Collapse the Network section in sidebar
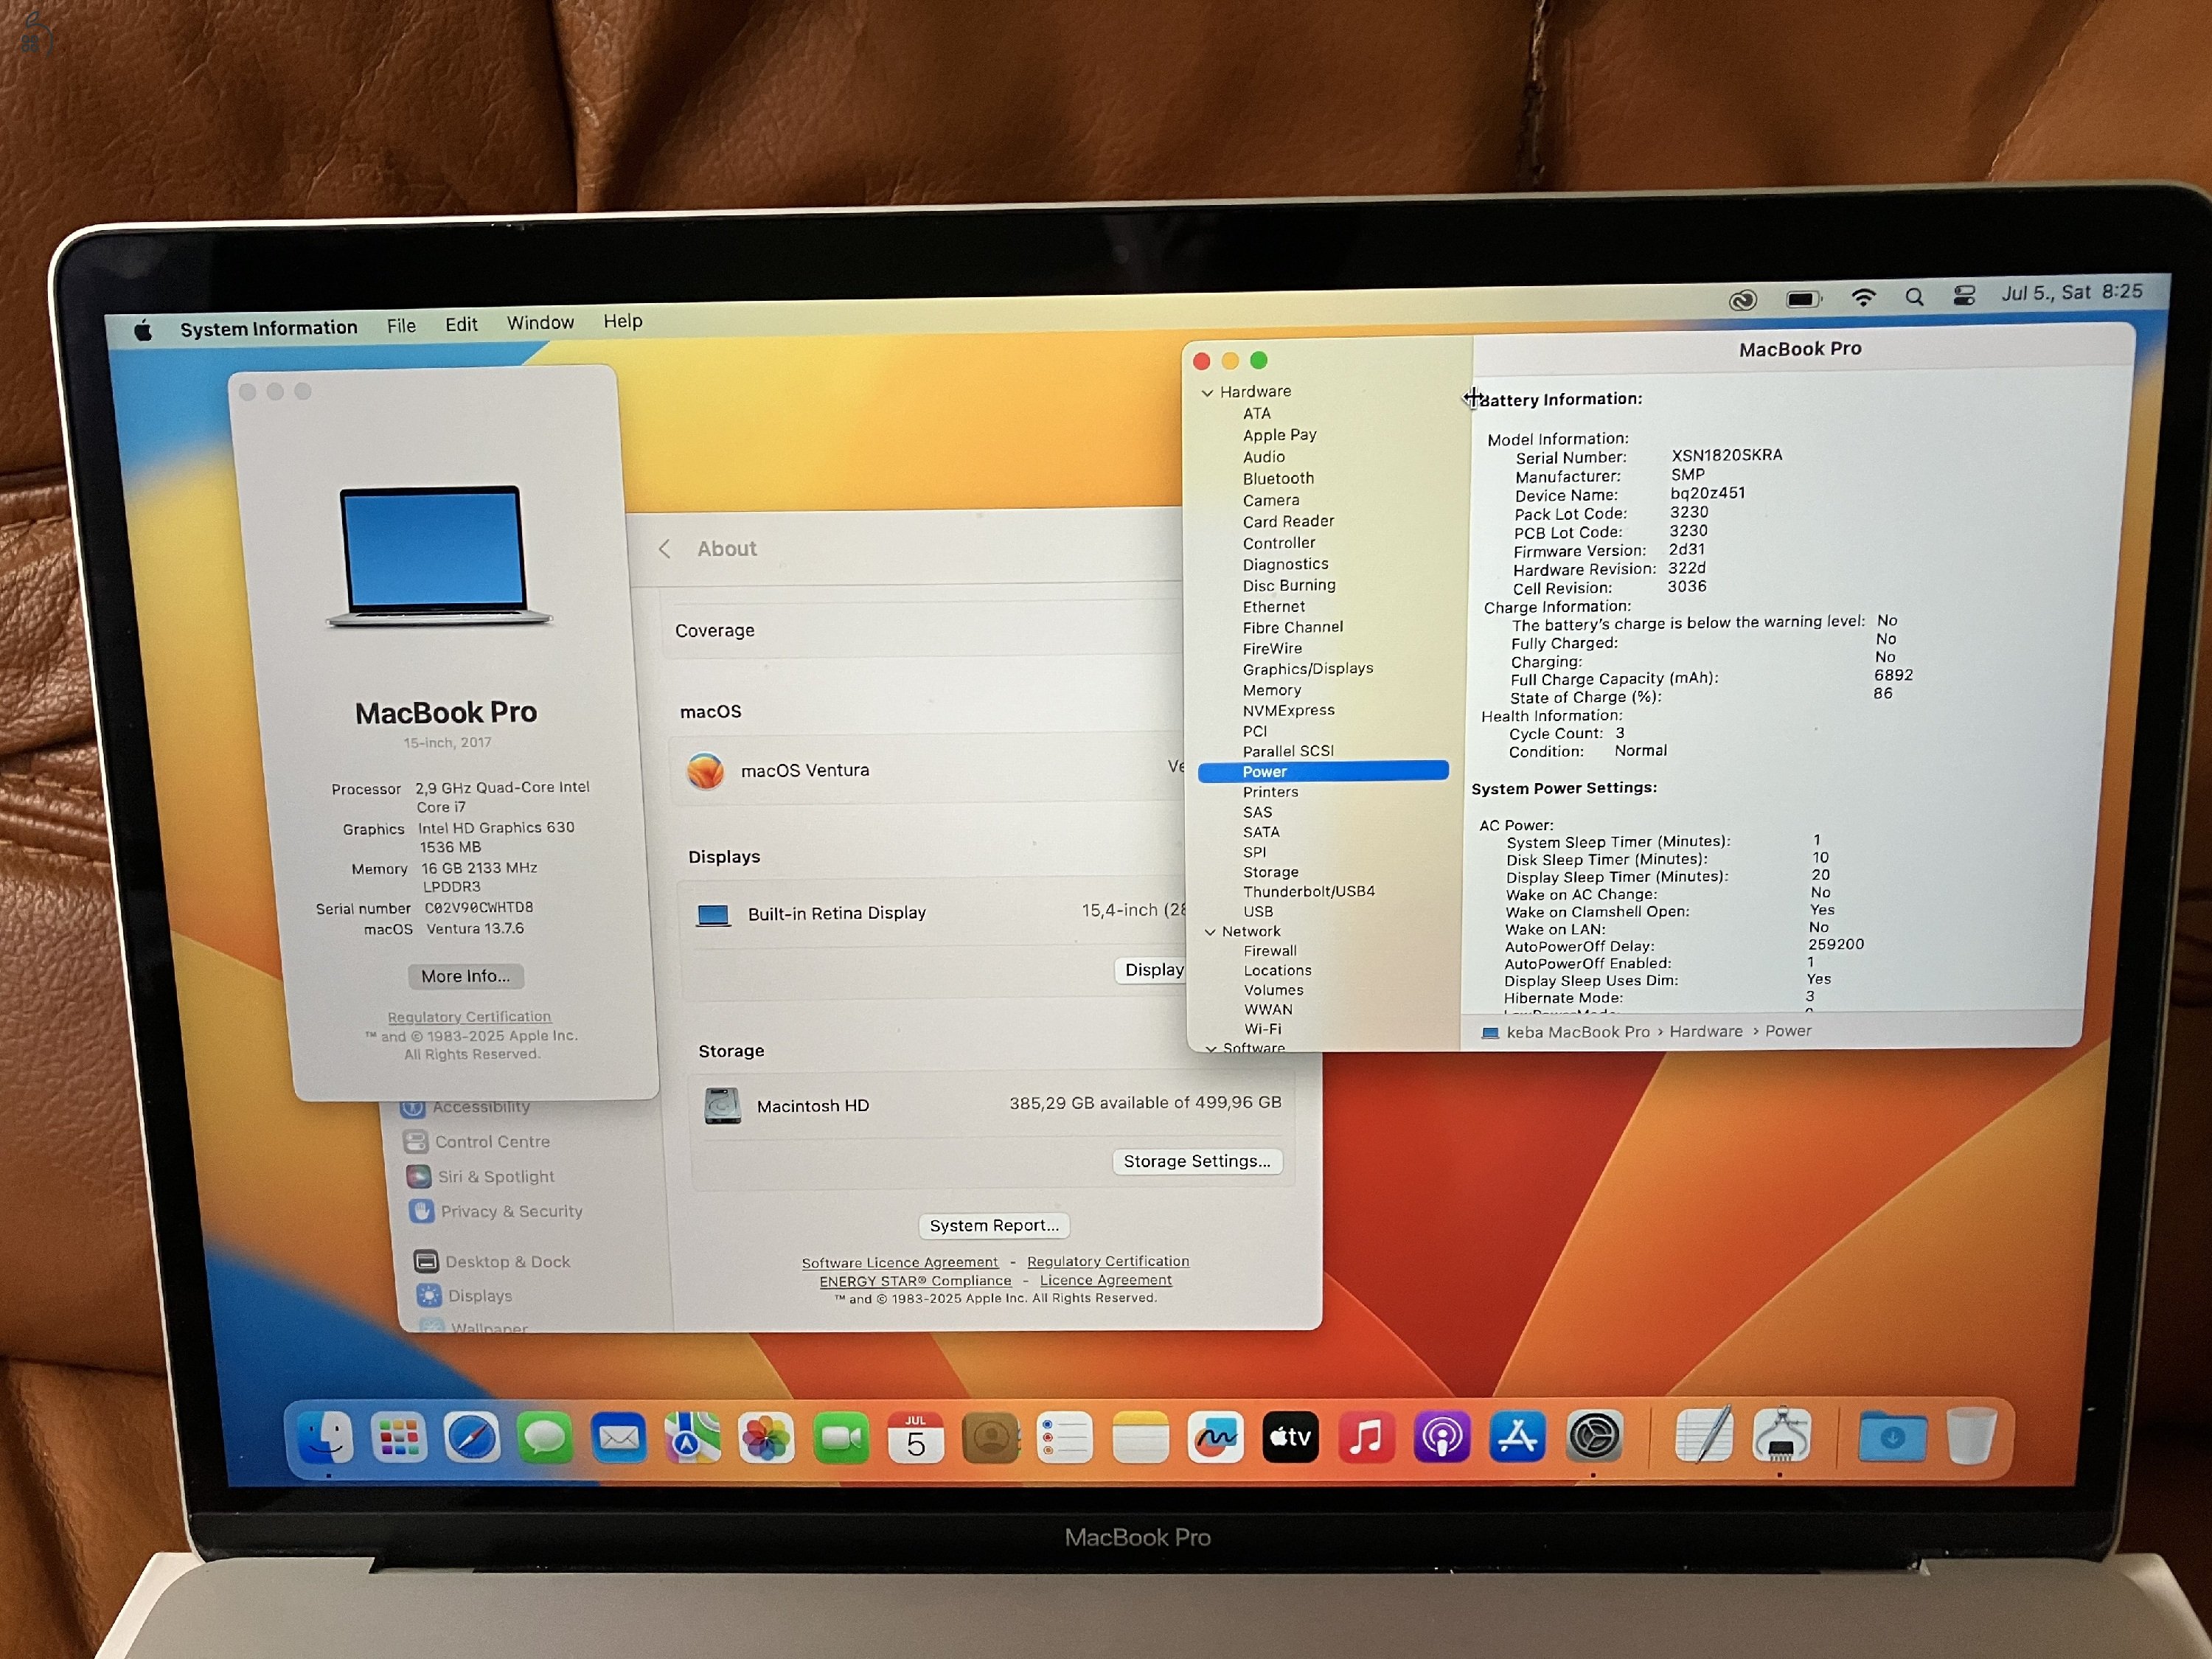The width and height of the screenshot is (2212, 1659). pos(1210,932)
